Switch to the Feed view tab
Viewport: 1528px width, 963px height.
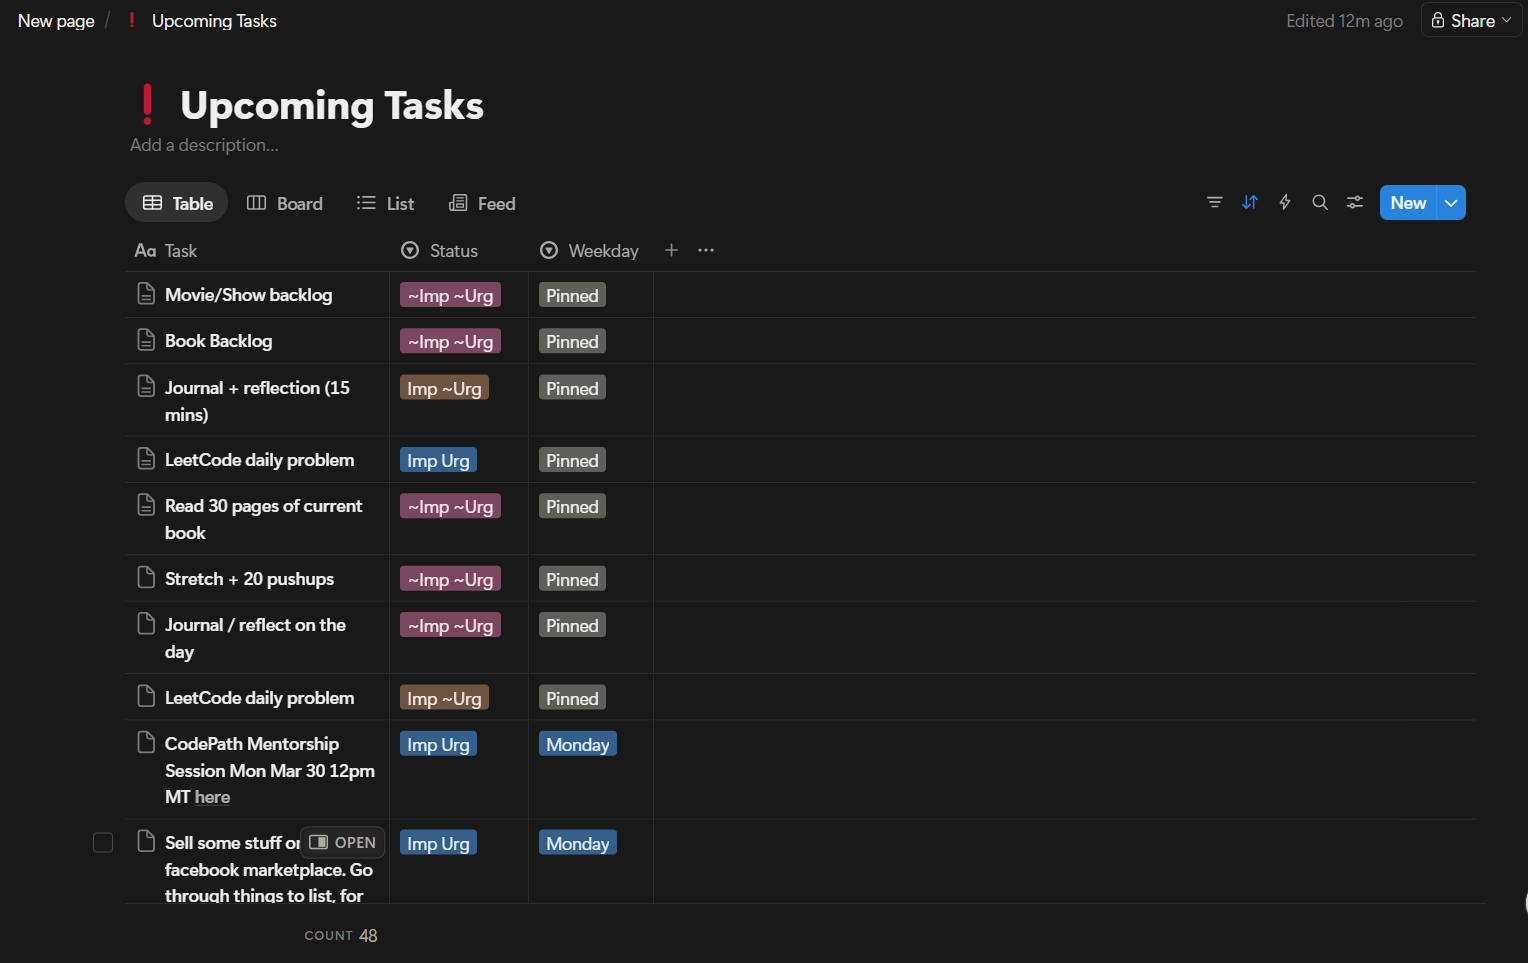482,203
